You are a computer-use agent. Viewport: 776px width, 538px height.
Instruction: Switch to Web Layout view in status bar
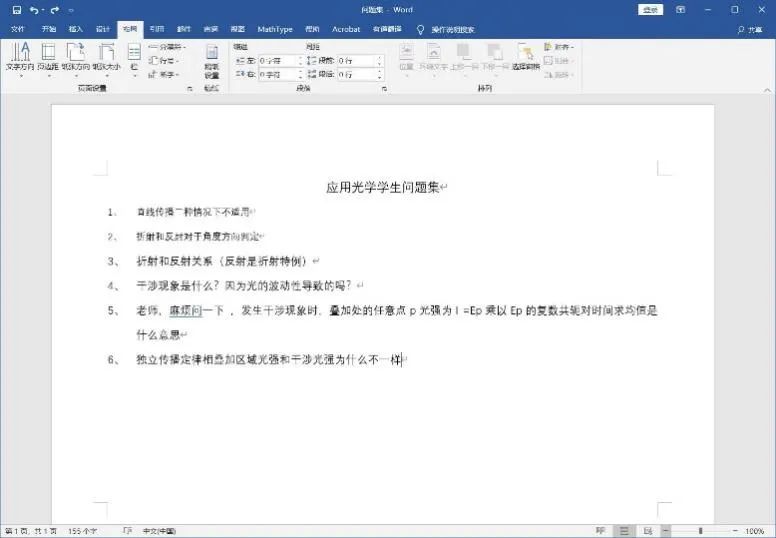(x=646, y=530)
